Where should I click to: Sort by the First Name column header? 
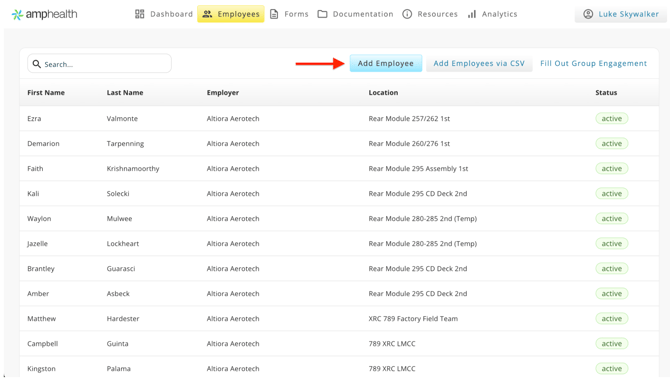tap(46, 92)
